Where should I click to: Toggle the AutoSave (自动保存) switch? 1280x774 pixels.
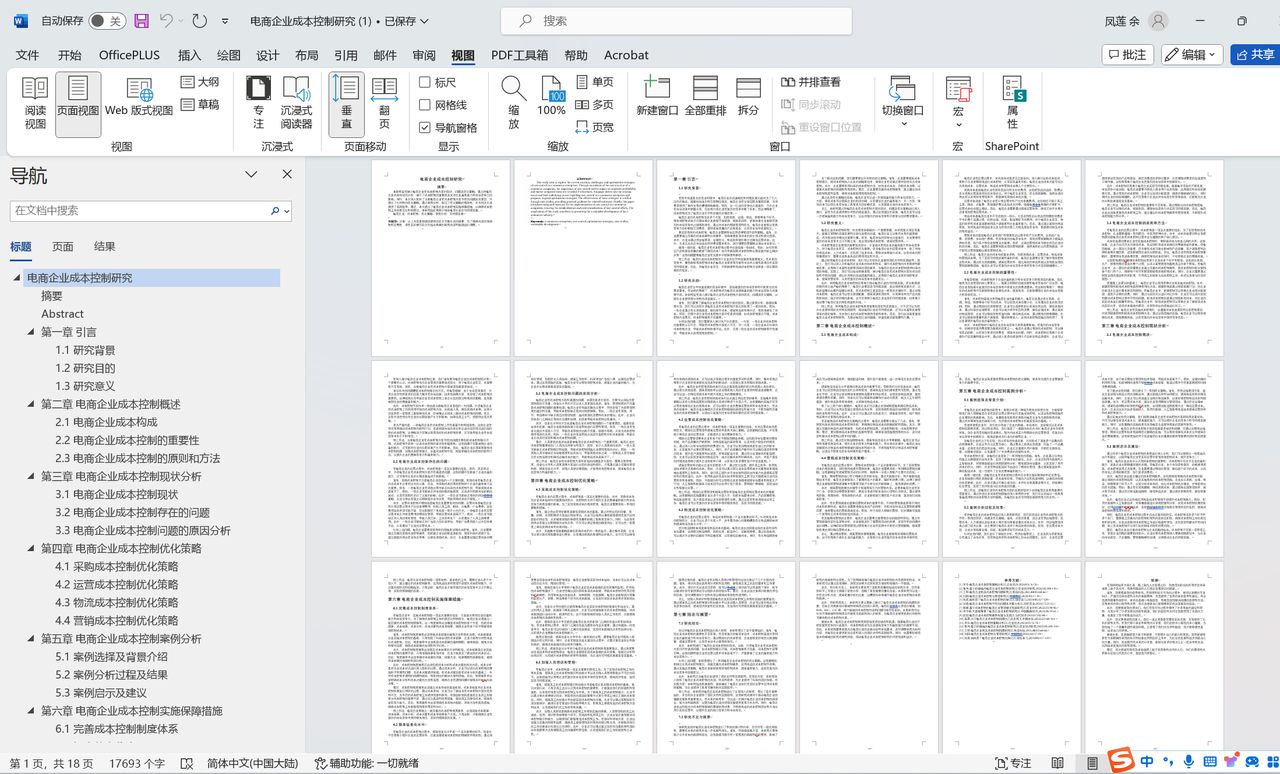pos(107,20)
